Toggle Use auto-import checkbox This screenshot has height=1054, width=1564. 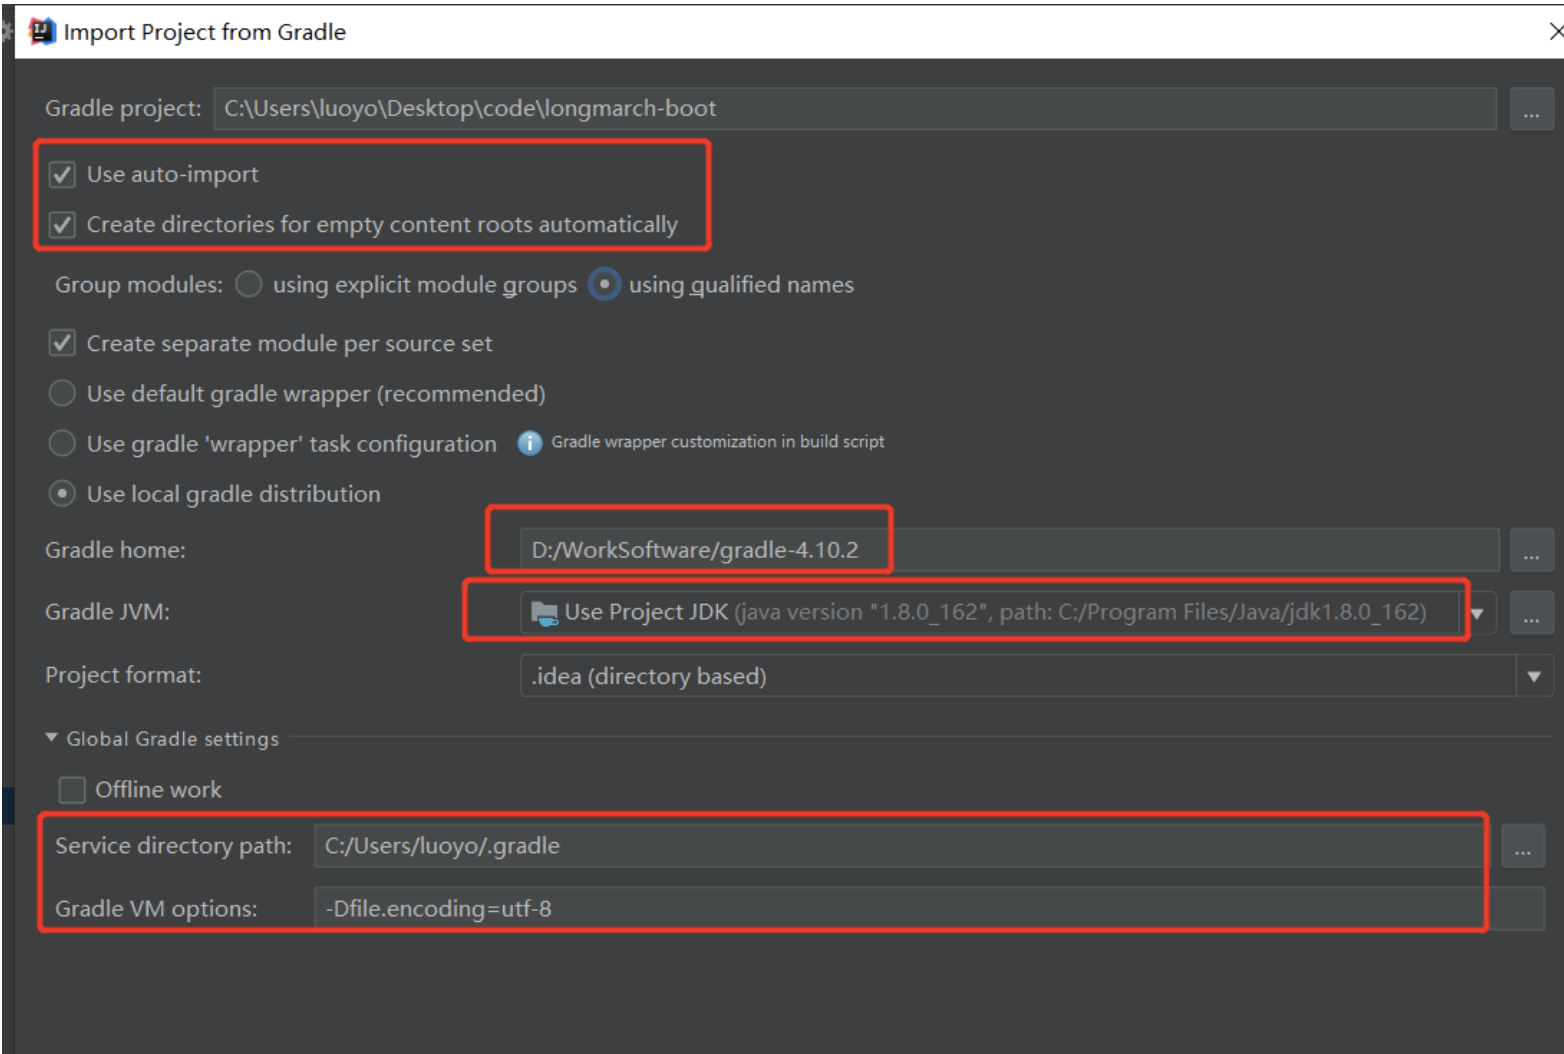[62, 174]
